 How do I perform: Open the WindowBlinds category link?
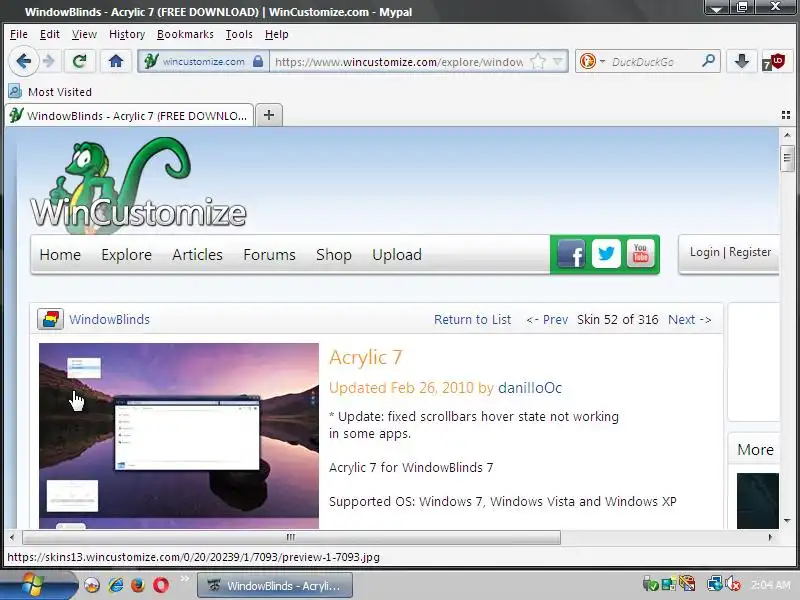pyautogui.click(x=109, y=319)
